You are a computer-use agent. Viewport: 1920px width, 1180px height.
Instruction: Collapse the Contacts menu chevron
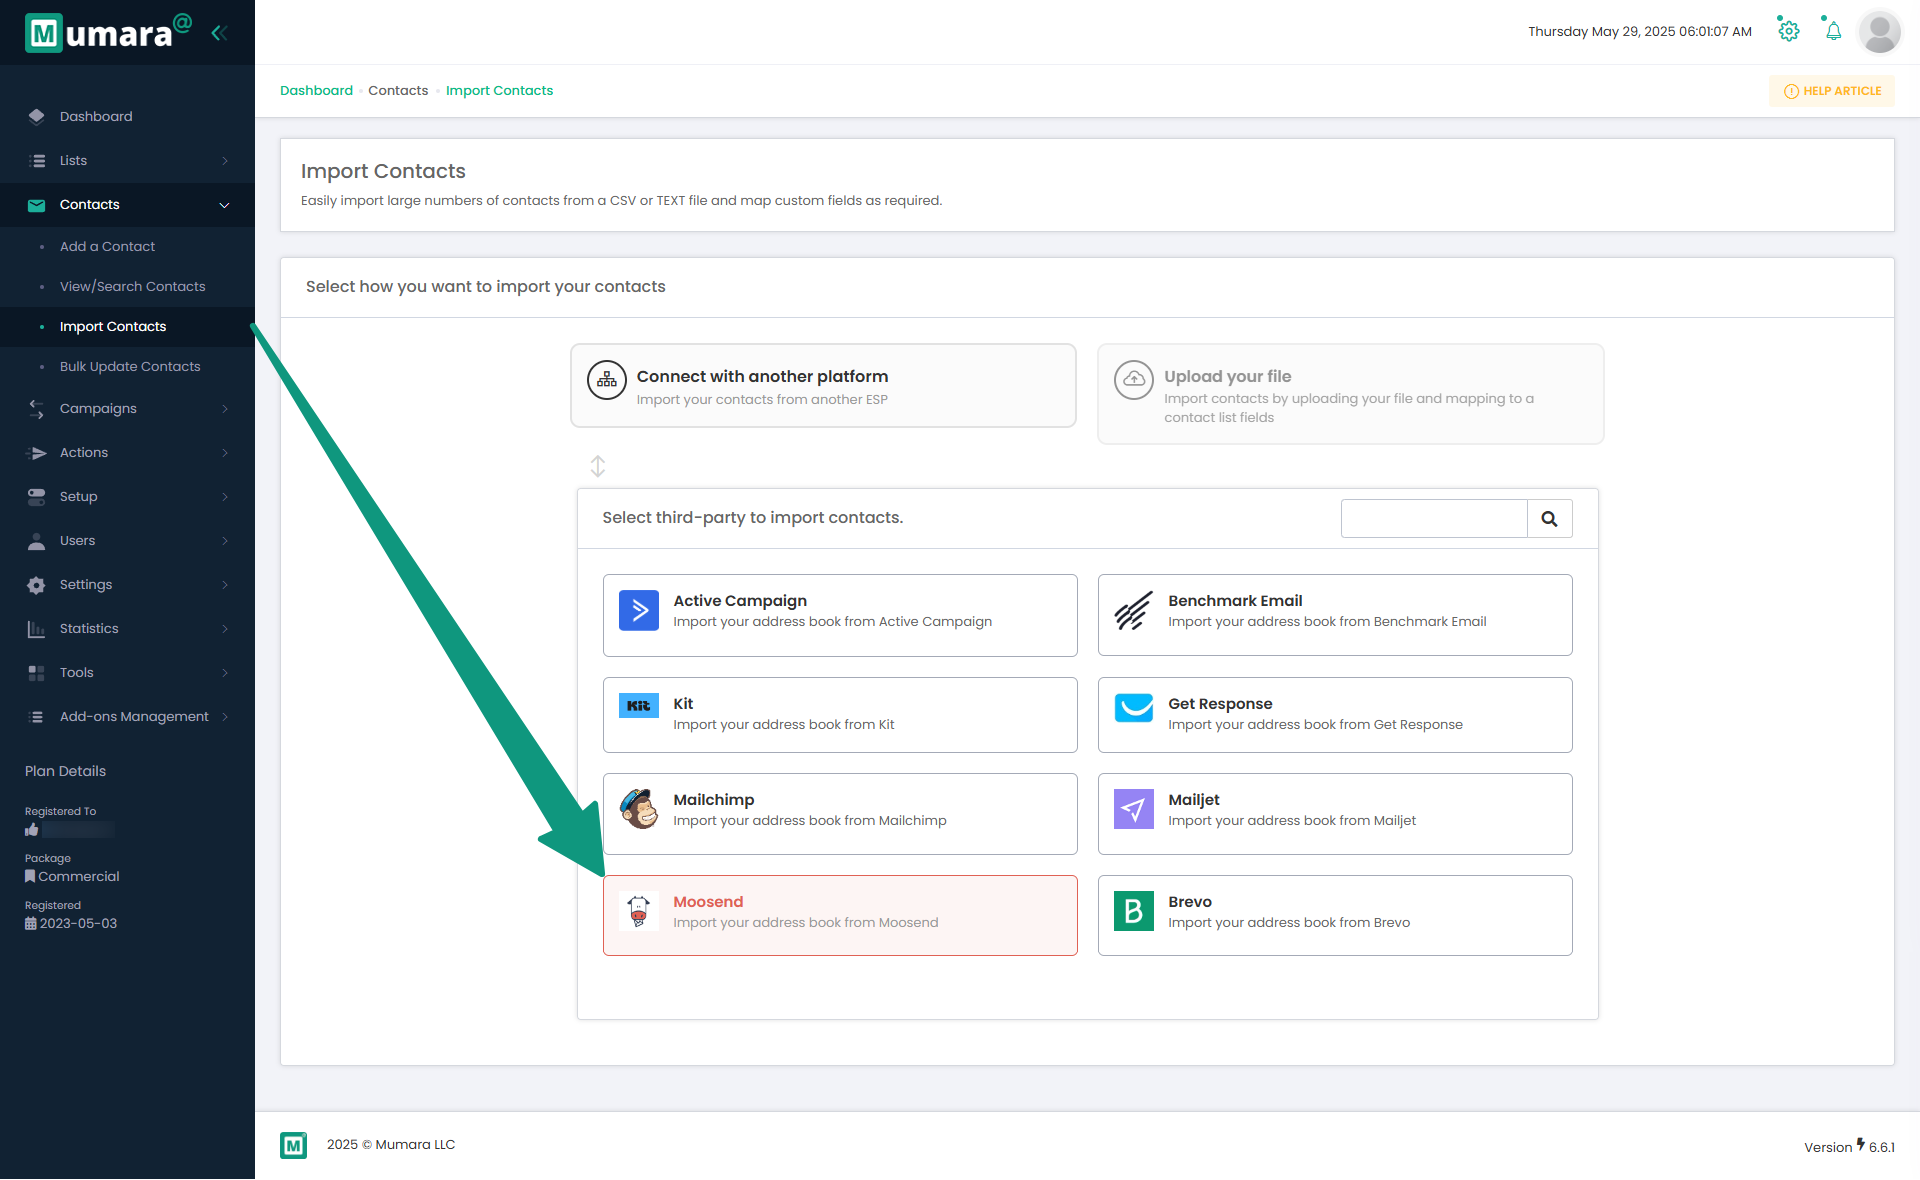pyautogui.click(x=224, y=205)
